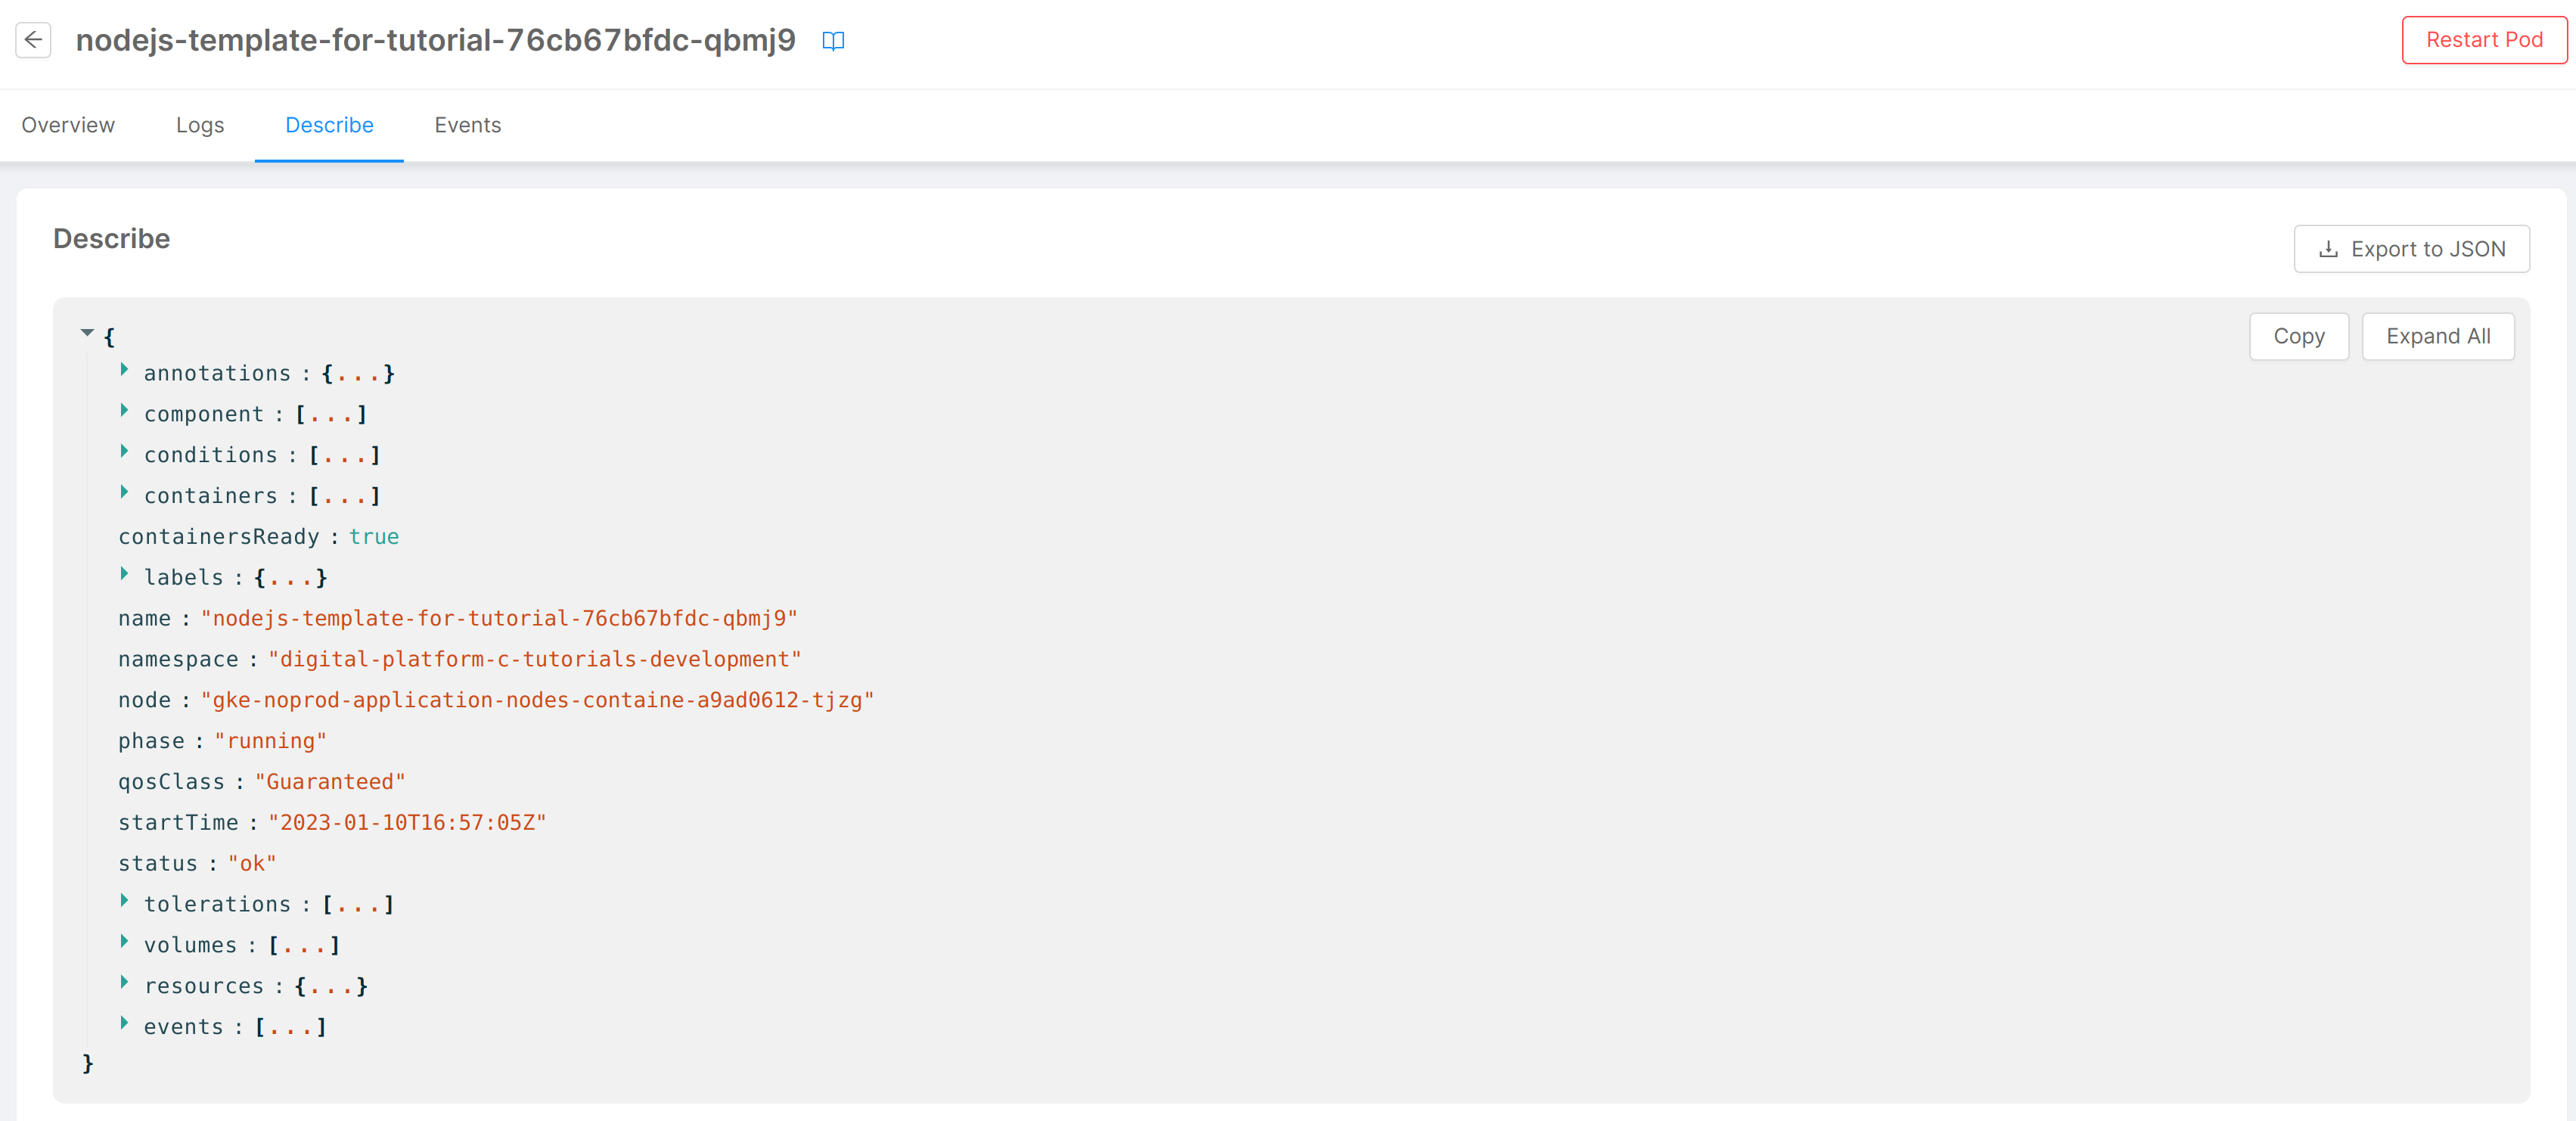
Task: Expand the volumes array
Action: pos(125,942)
